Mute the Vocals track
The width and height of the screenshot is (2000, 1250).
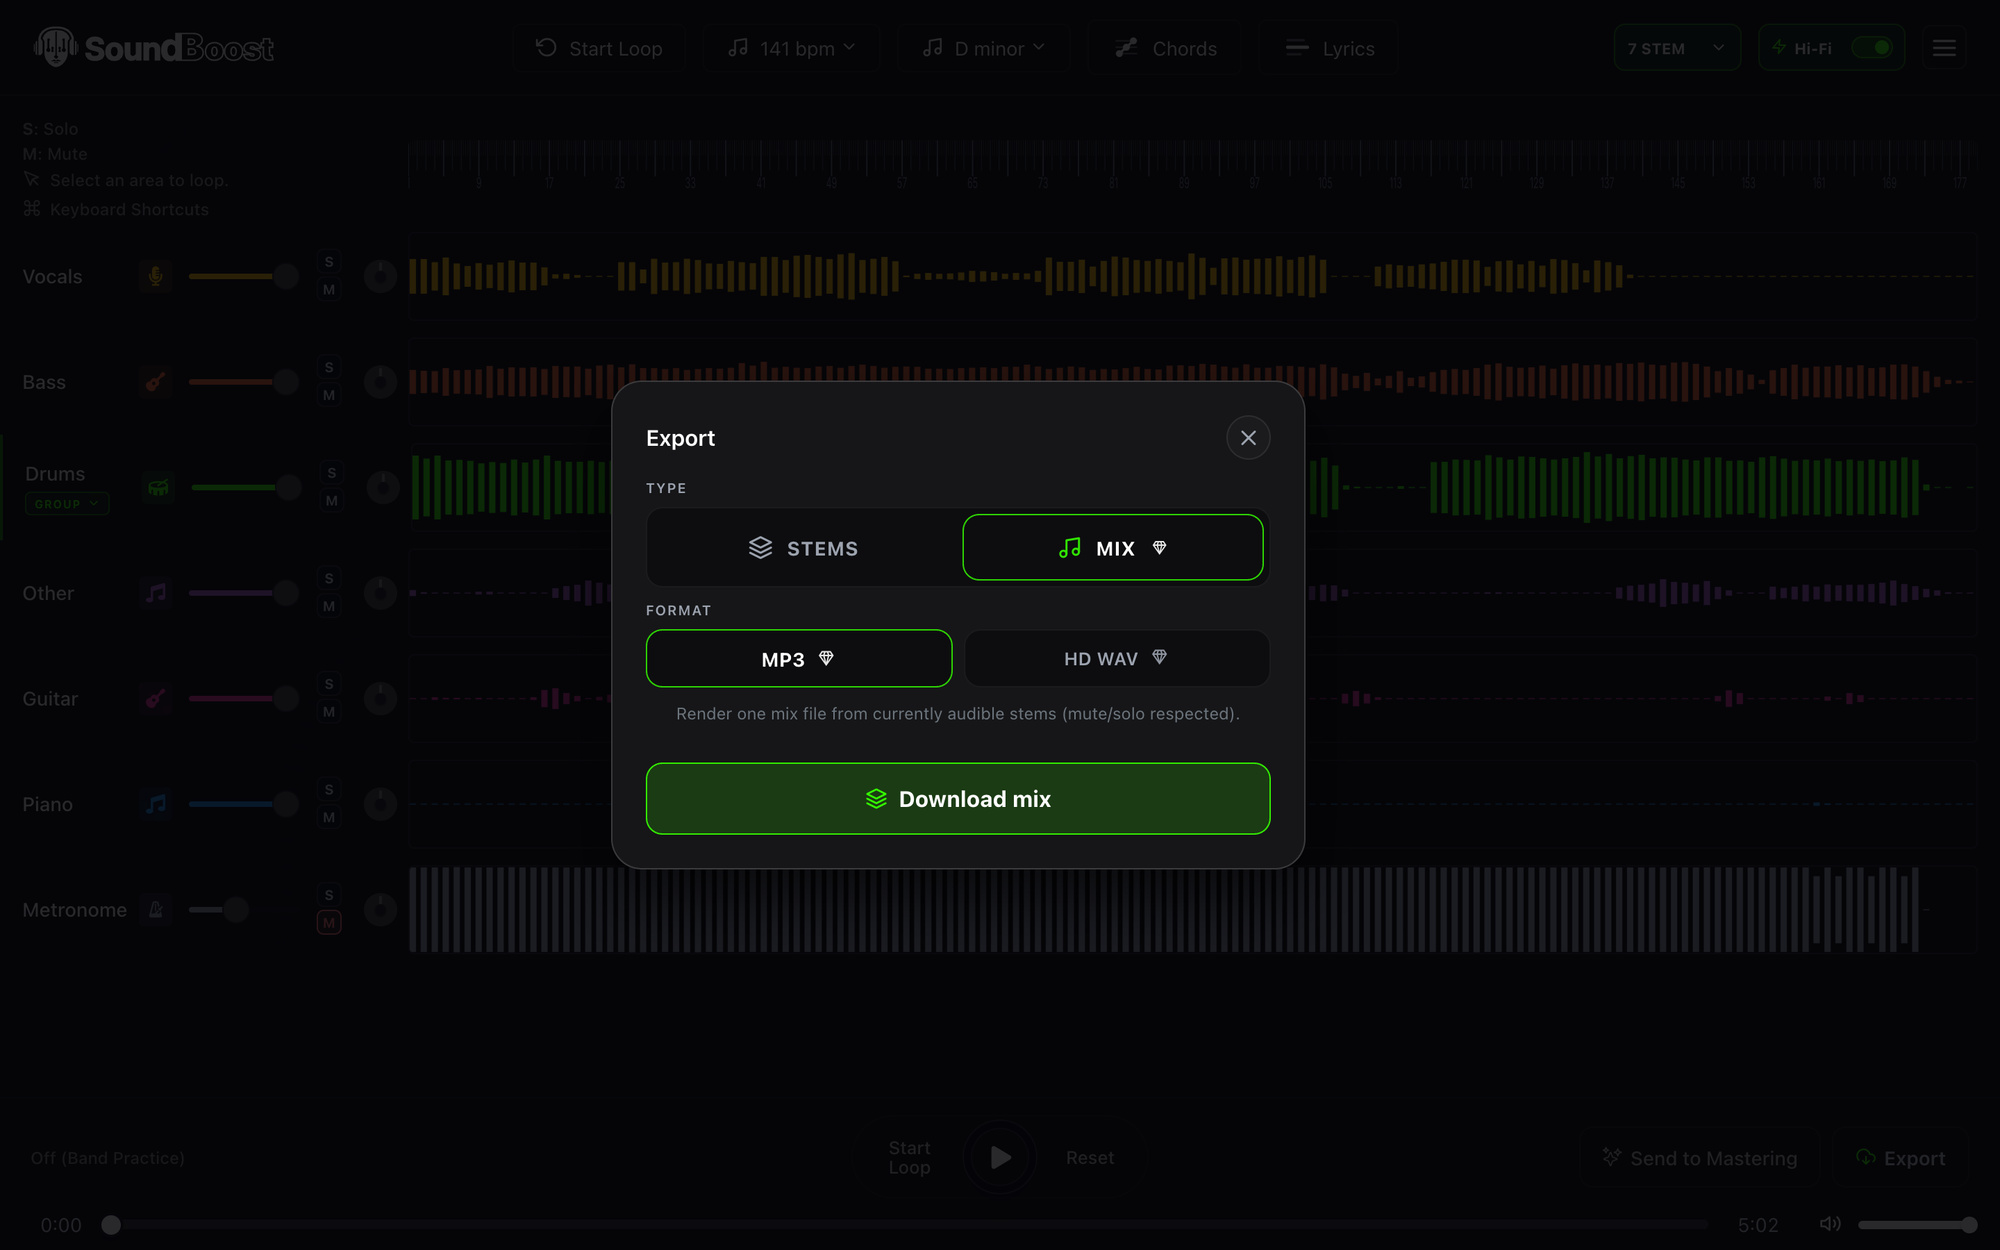coord(329,290)
